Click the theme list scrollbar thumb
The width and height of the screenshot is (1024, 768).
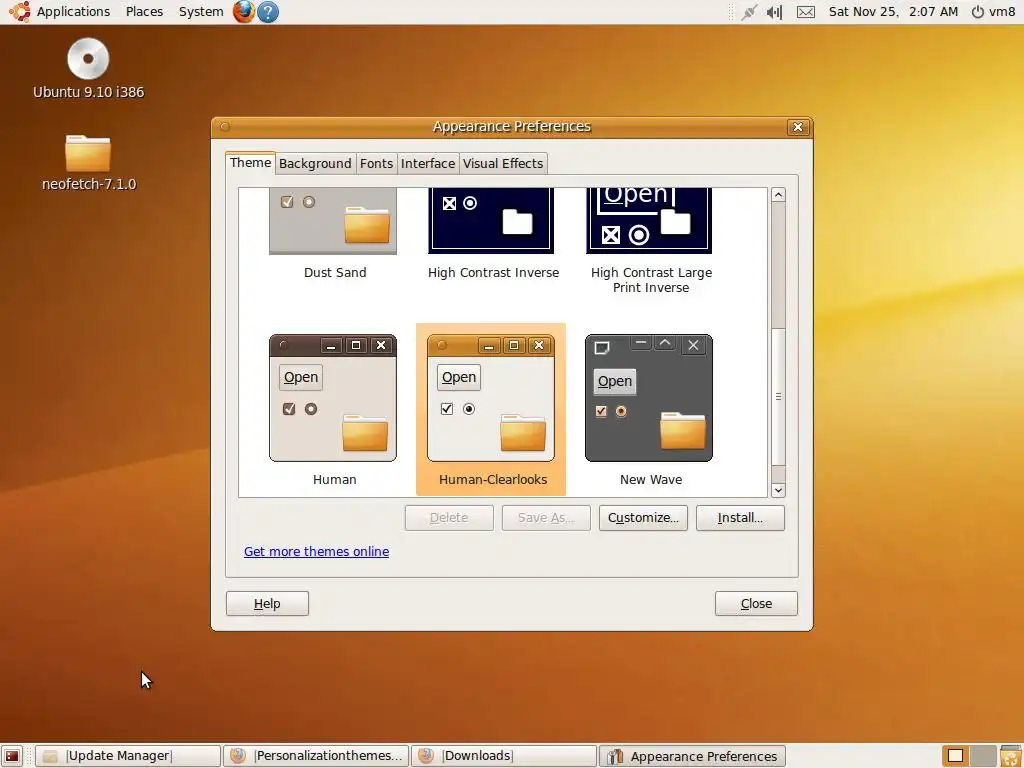pyautogui.click(x=778, y=397)
